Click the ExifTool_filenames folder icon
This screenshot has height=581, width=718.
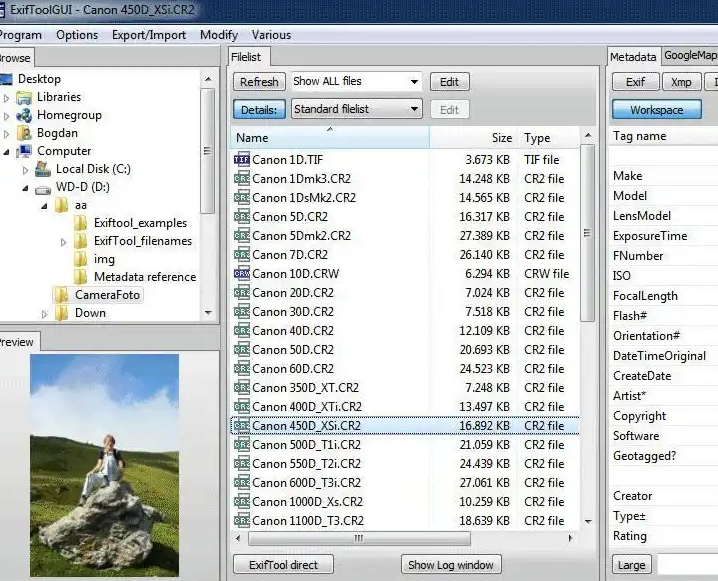point(81,241)
